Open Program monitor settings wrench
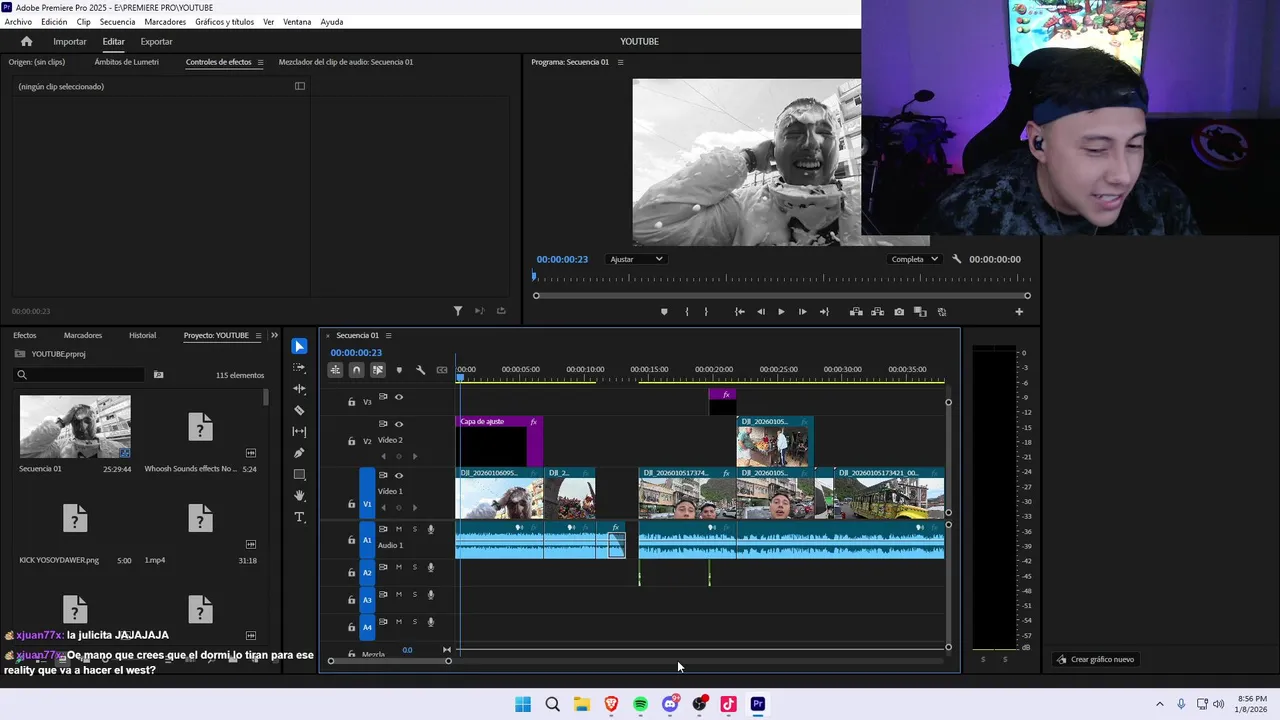The height and width of the screenshot is (720, 1280). pos(956,259)
